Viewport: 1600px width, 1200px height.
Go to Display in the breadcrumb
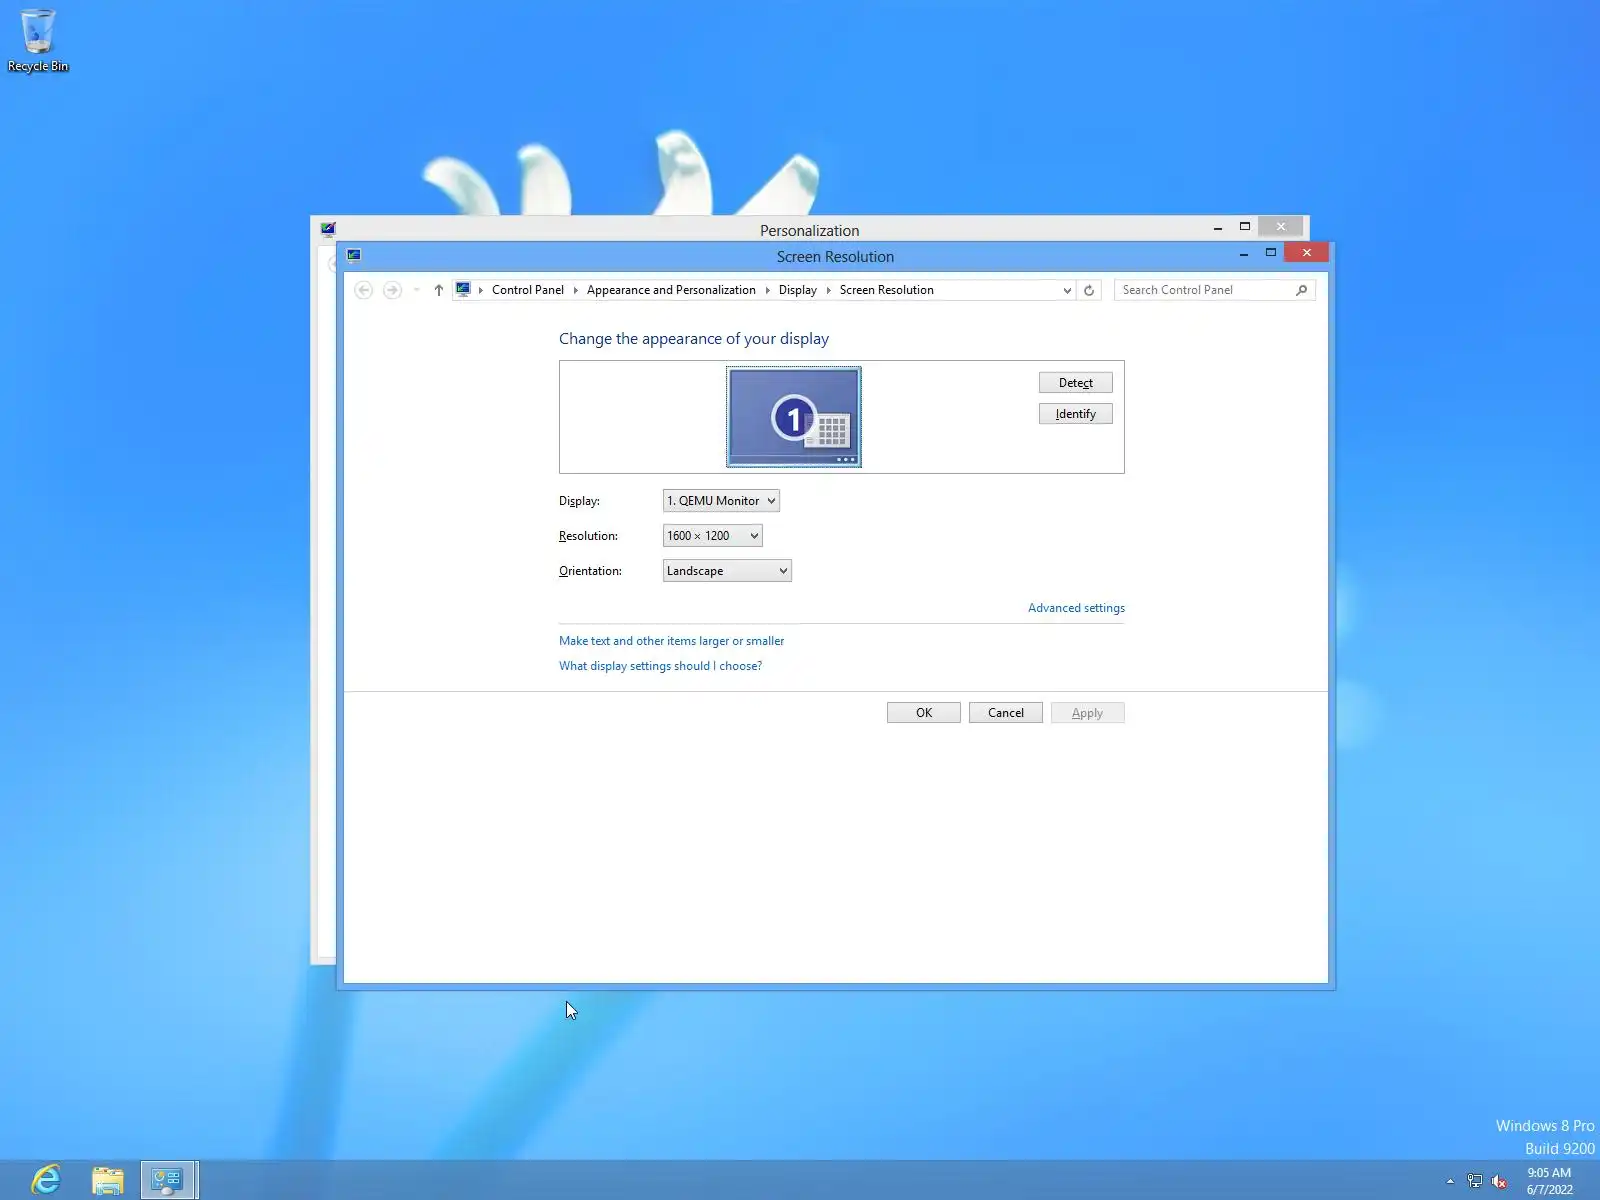pyautogui.click(x=798, y=290)
